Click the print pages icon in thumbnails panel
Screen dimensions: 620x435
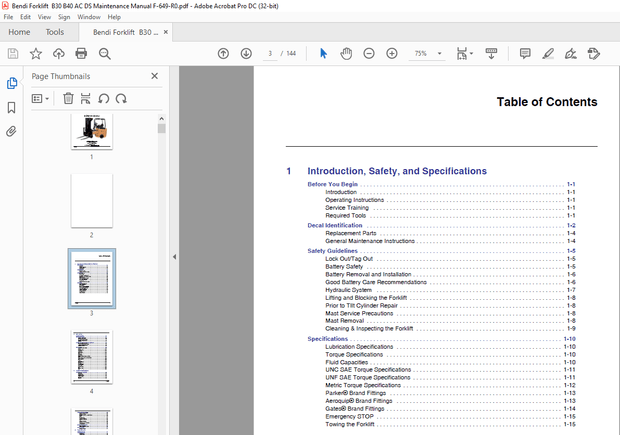coord(85,98)
